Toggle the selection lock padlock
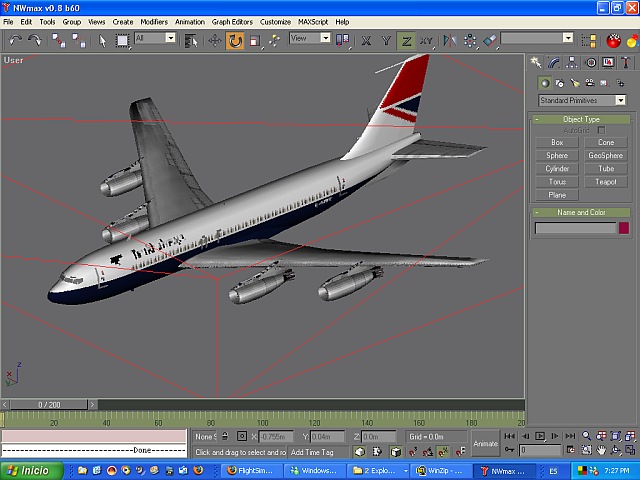 tap(225, 437)
